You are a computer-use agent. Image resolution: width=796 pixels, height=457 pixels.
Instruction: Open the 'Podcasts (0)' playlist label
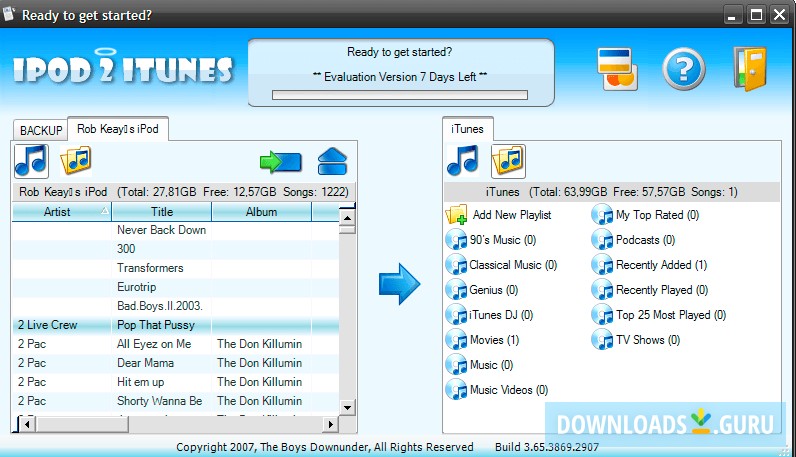pyautogui.click(x=645, y=240)
